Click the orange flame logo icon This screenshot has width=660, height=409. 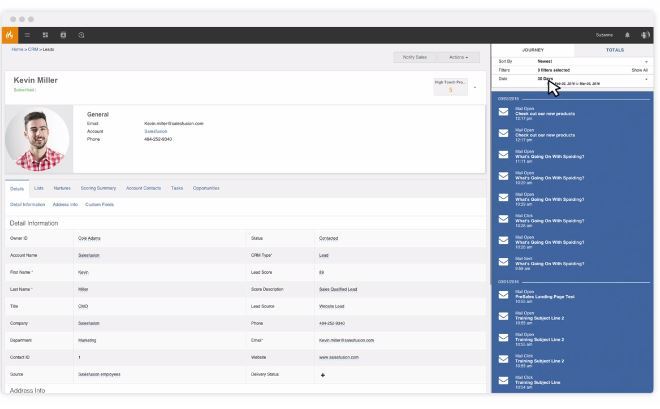click(x=12, y=34)
